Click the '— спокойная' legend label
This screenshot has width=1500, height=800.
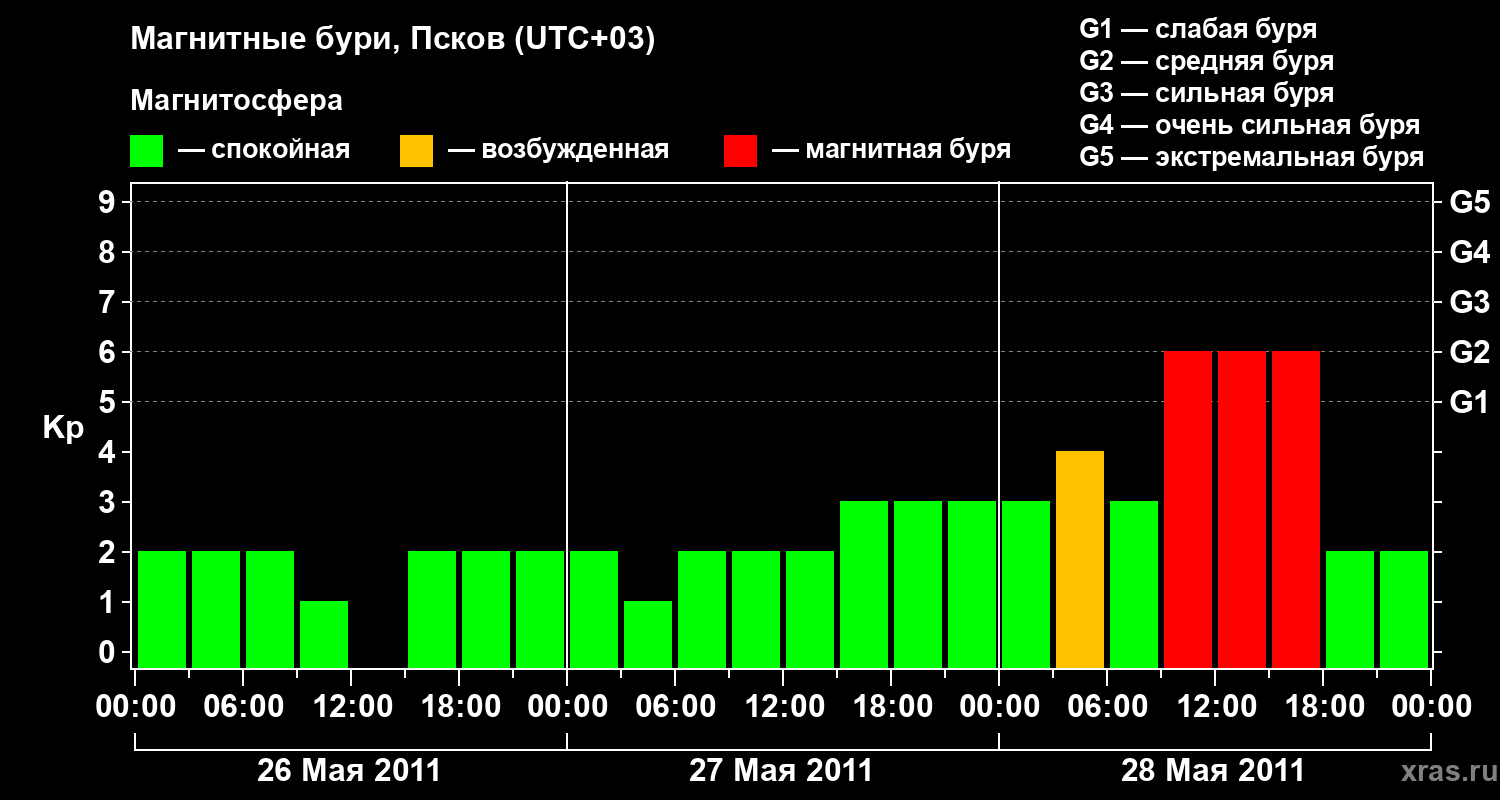(x=264, y=150)
